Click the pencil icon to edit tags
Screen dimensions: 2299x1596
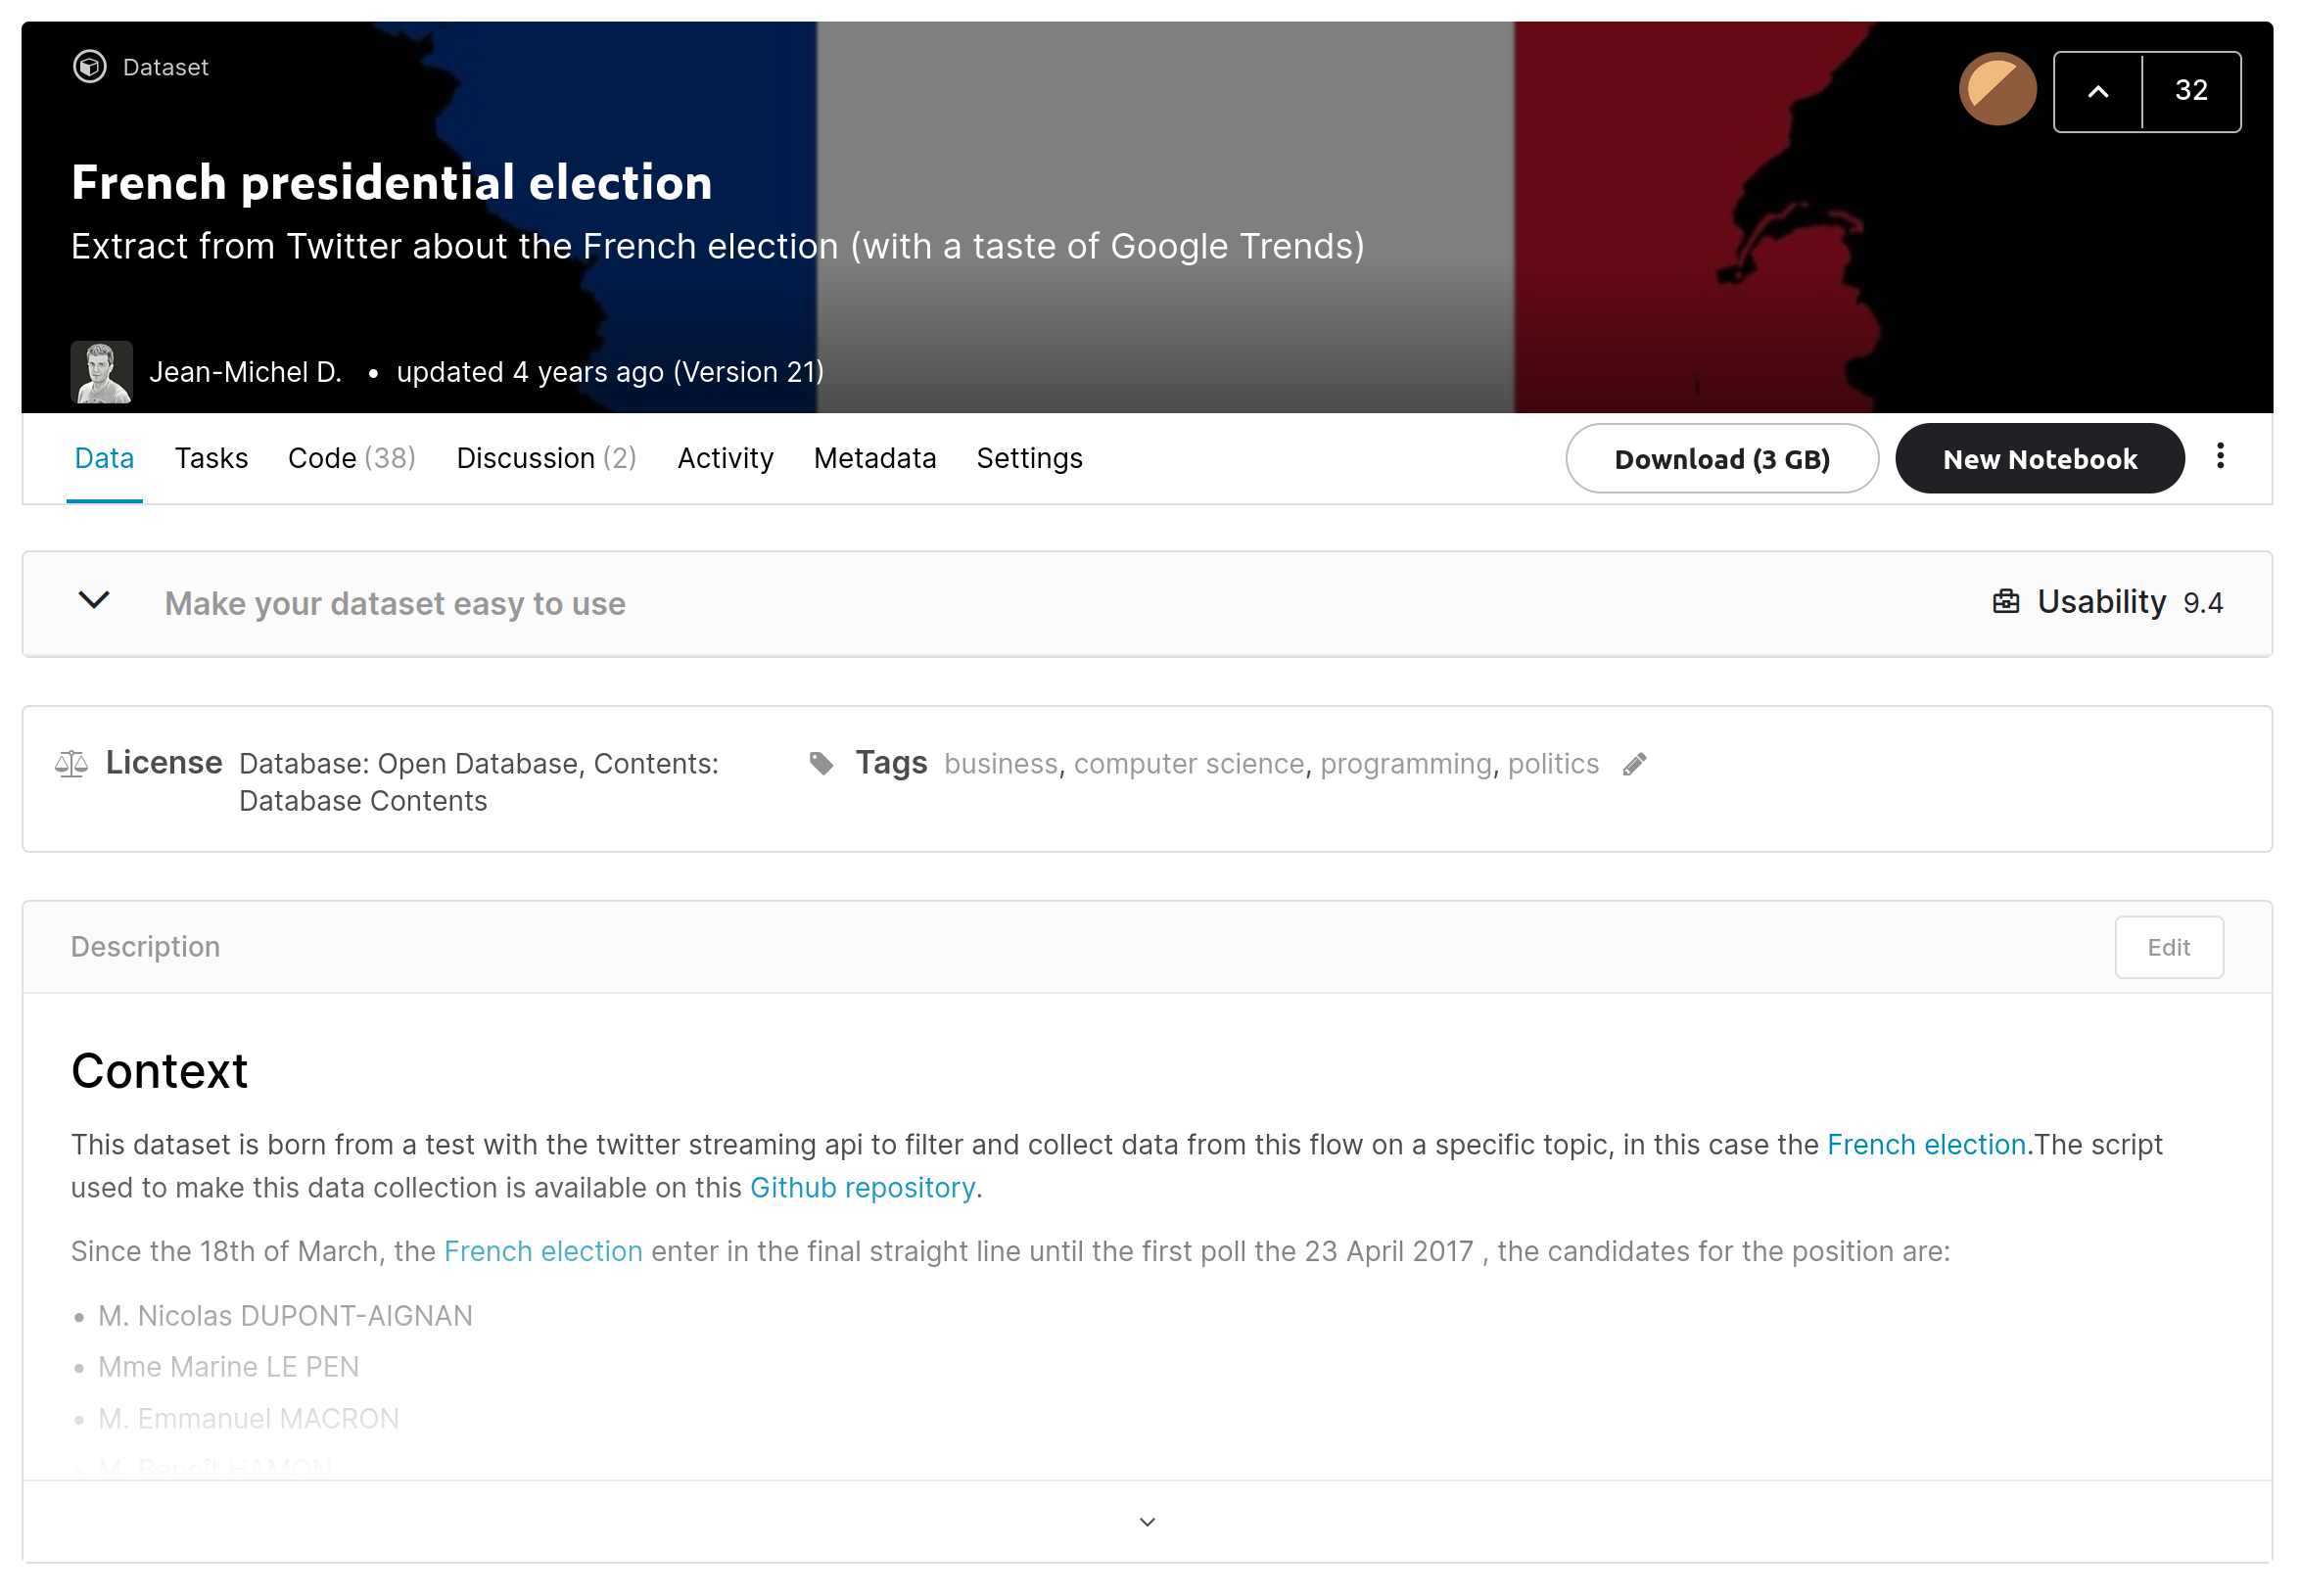pos(1633,764)
